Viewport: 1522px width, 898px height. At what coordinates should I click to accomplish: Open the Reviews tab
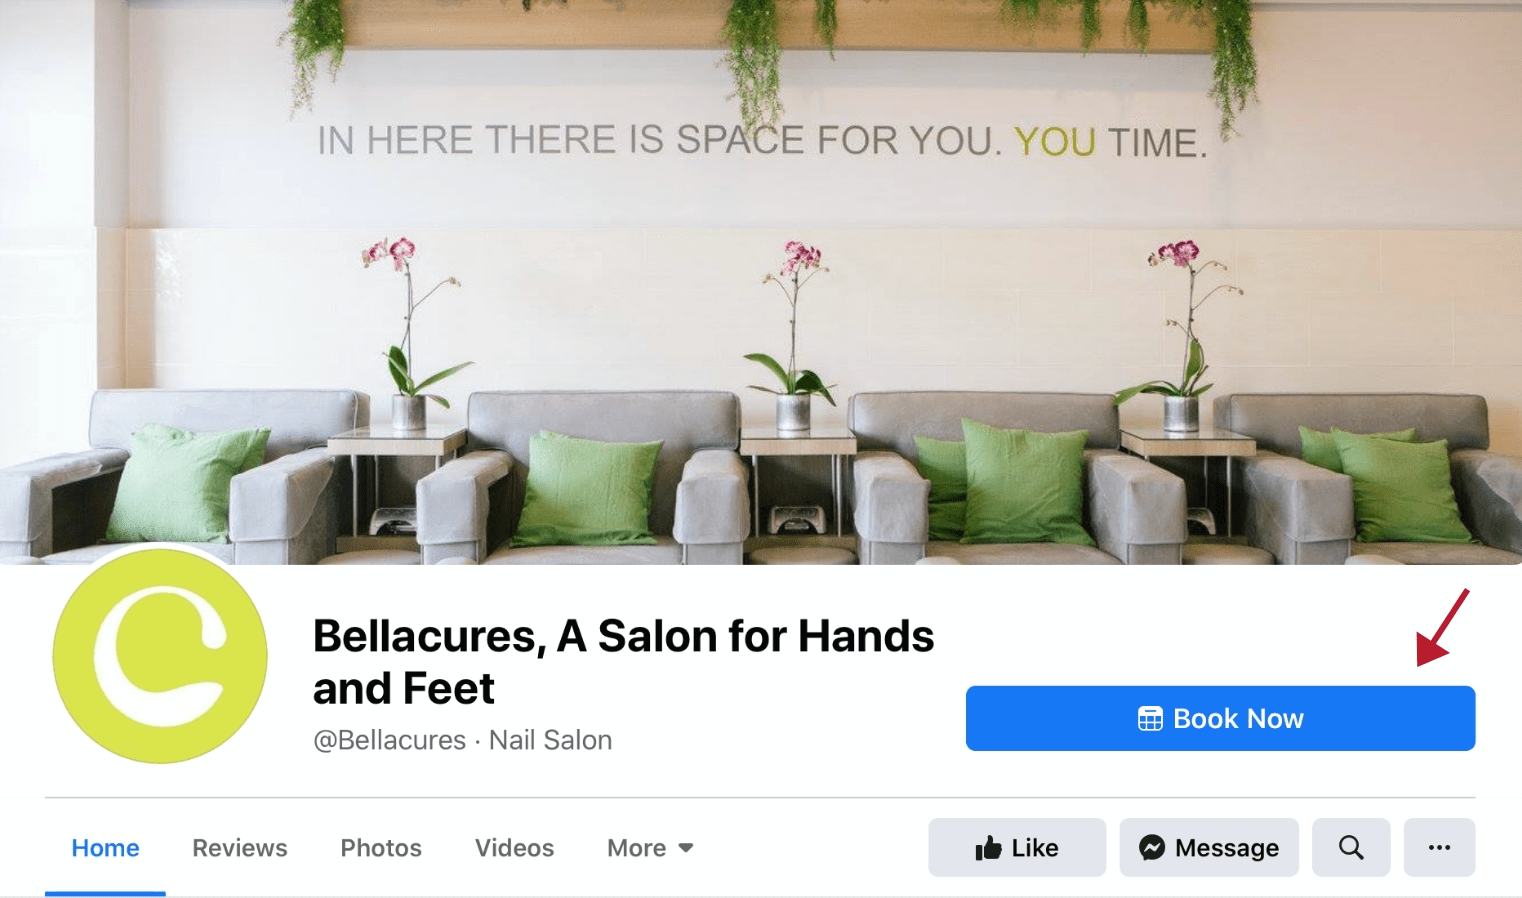pos(240,848)
